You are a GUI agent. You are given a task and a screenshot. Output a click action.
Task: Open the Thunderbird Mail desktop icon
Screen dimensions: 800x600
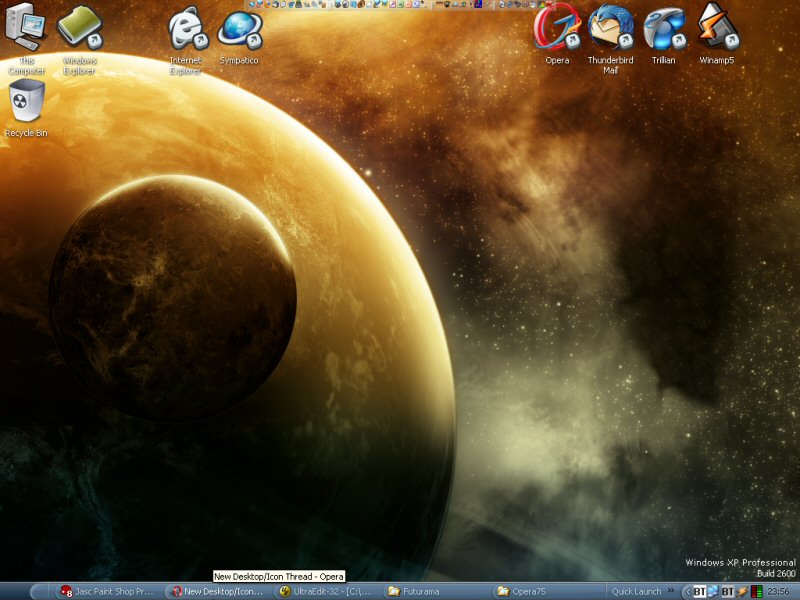(610, 30)
